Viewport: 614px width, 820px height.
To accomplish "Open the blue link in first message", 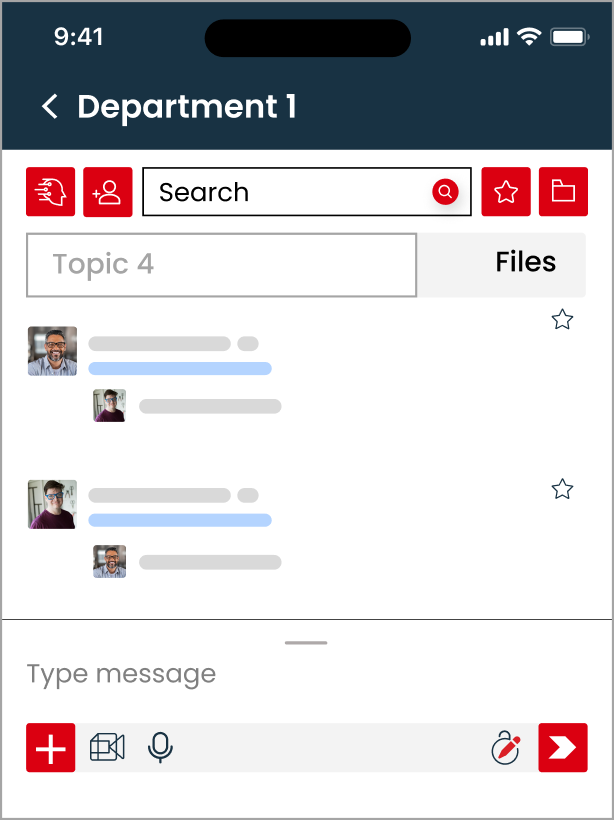I will point(180,369).
